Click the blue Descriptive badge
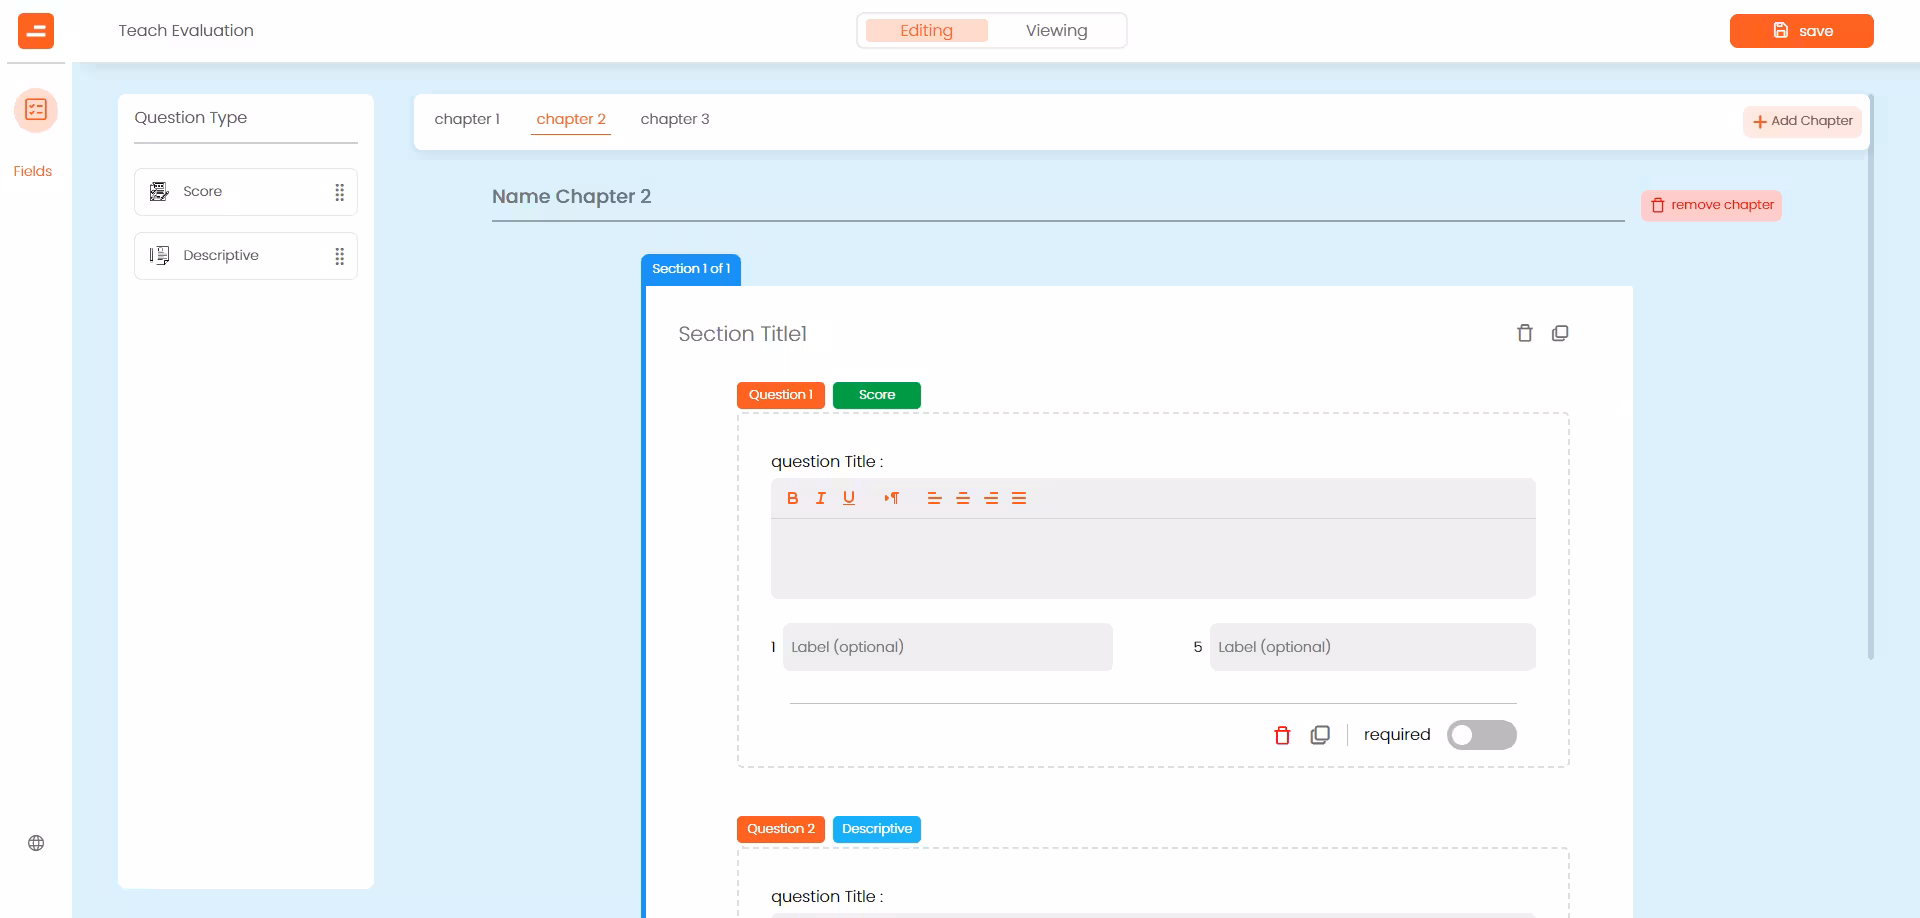1920x918 pixels. click(x=877, y=829)
